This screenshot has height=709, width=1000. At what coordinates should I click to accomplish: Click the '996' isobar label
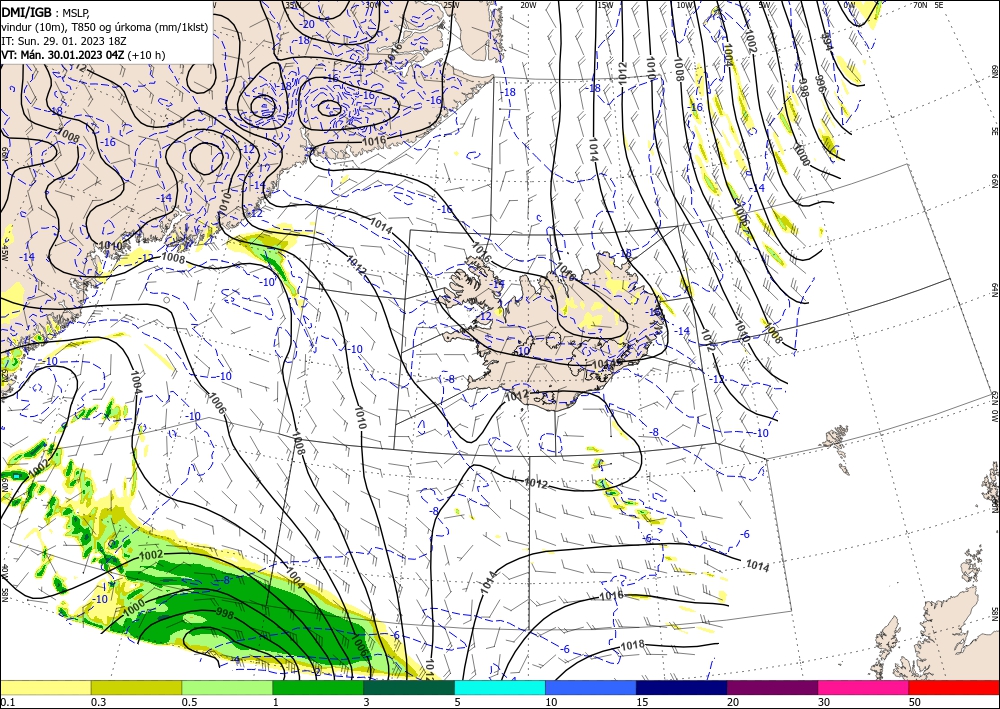[x=820, y=84]
